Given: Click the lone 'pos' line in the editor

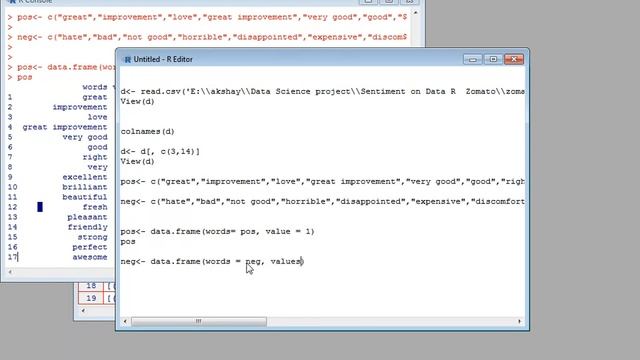Looking at the screenshot, I should (x=128, y=242).
